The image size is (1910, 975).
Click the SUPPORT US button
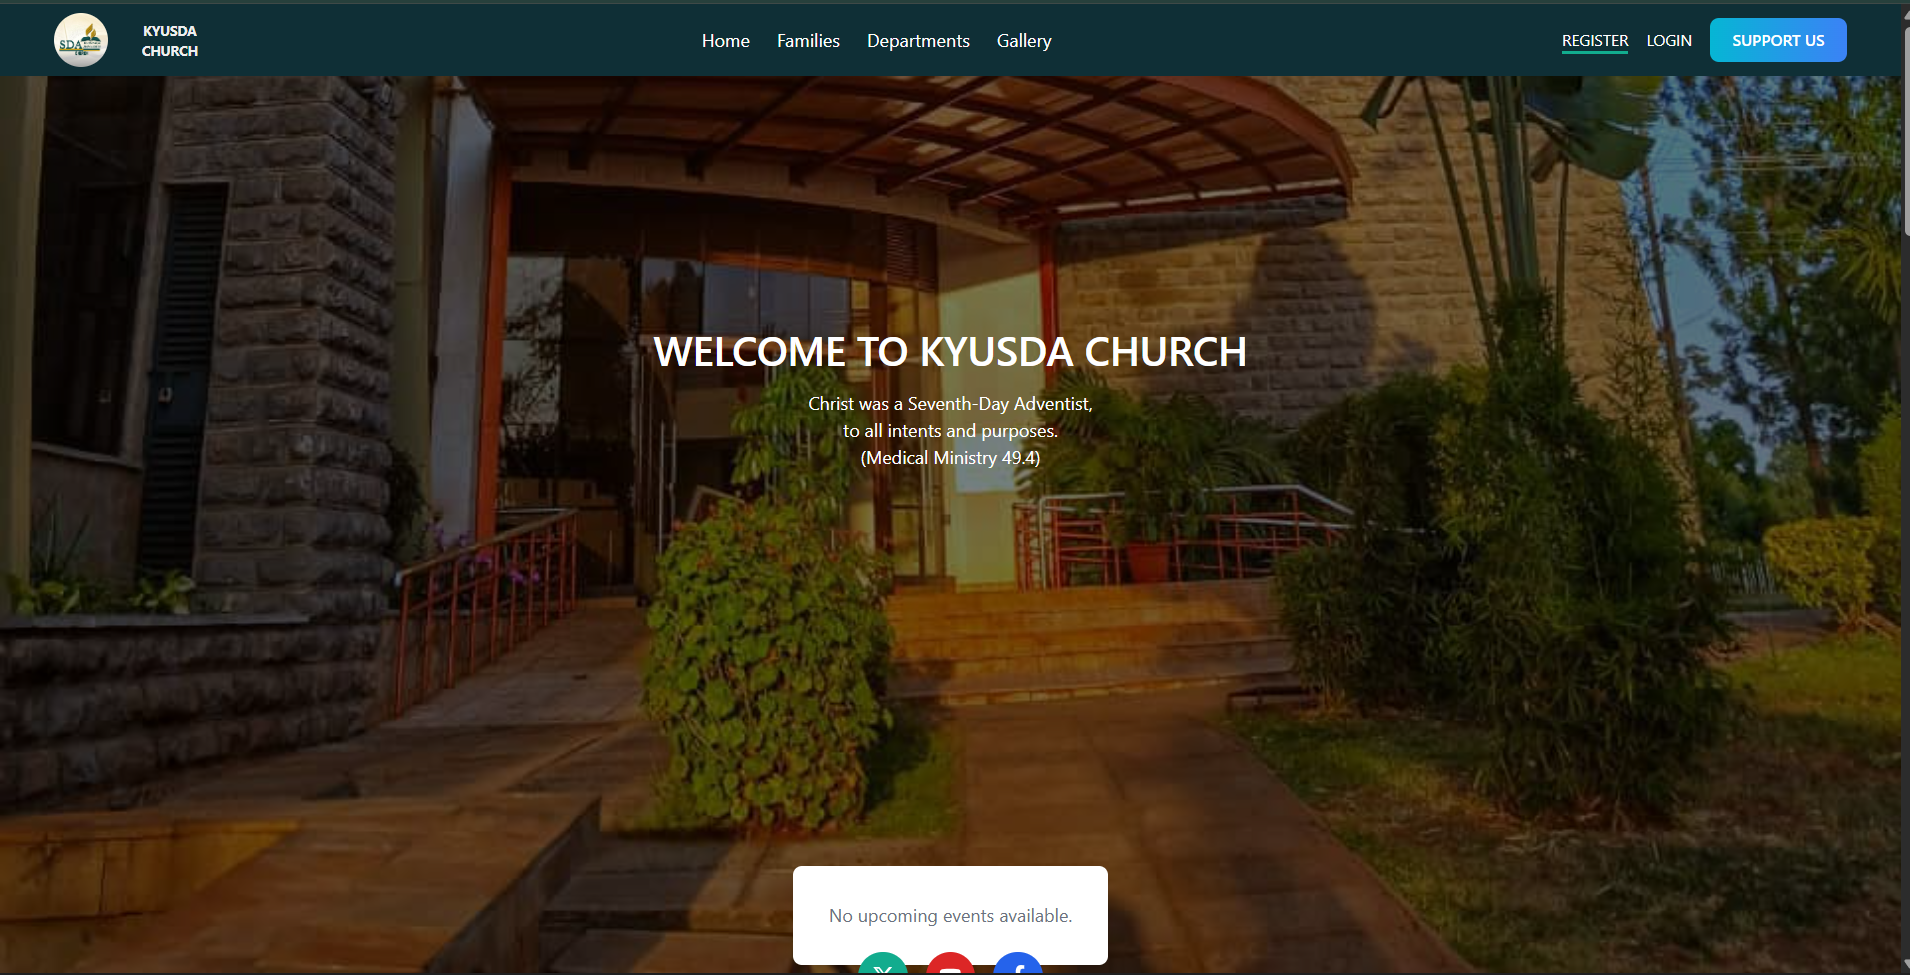pyautogui.click(x=1778, y=40)
